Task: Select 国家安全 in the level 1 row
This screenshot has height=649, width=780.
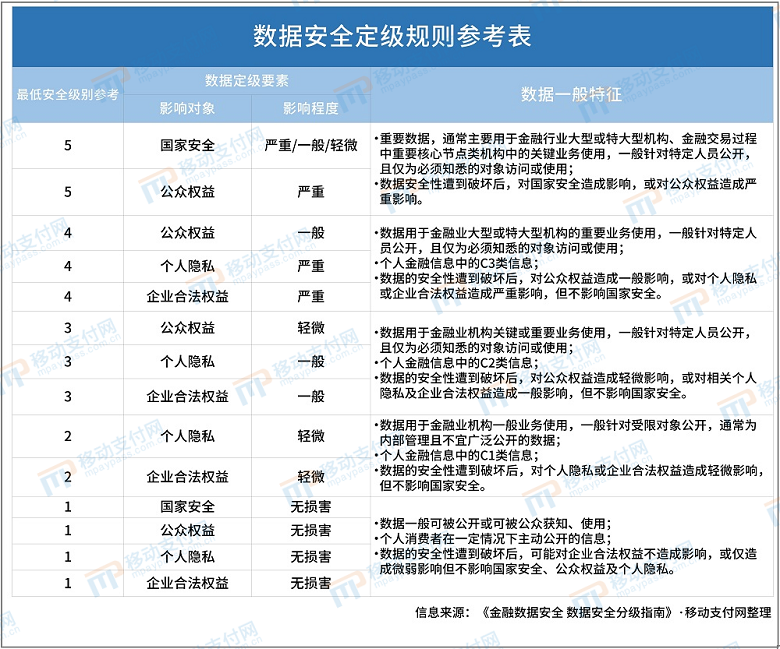Action: (187, 507)
